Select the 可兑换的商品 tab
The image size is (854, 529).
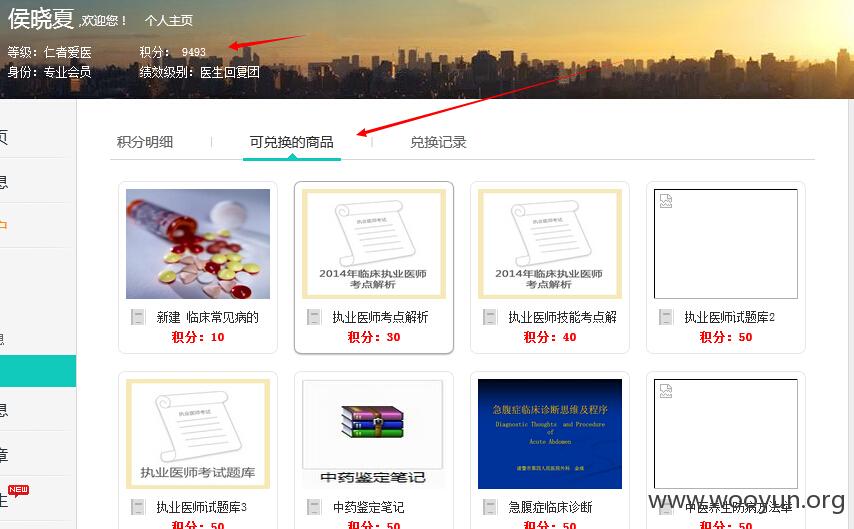coord(291,142)
